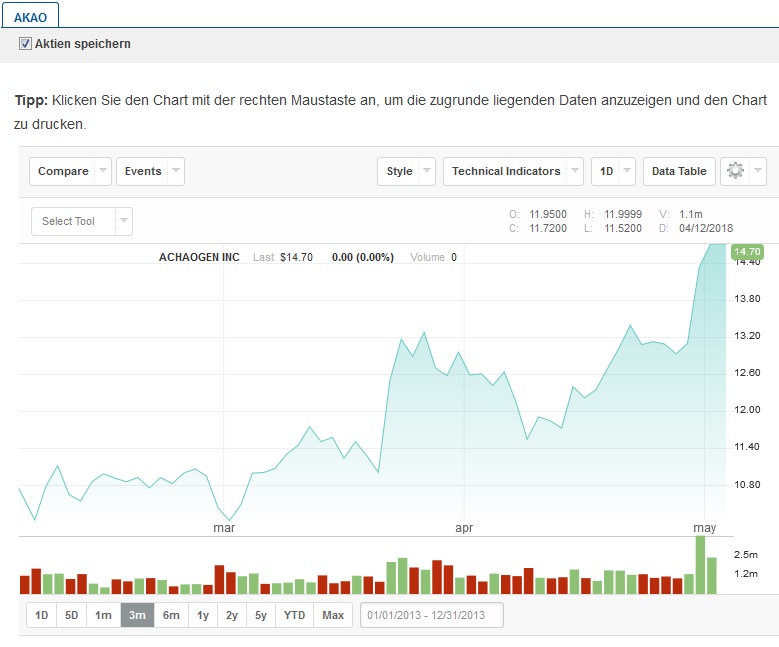Switch chart to 1y range
This screenshot has width=779, height=647.
click(203, 615)
